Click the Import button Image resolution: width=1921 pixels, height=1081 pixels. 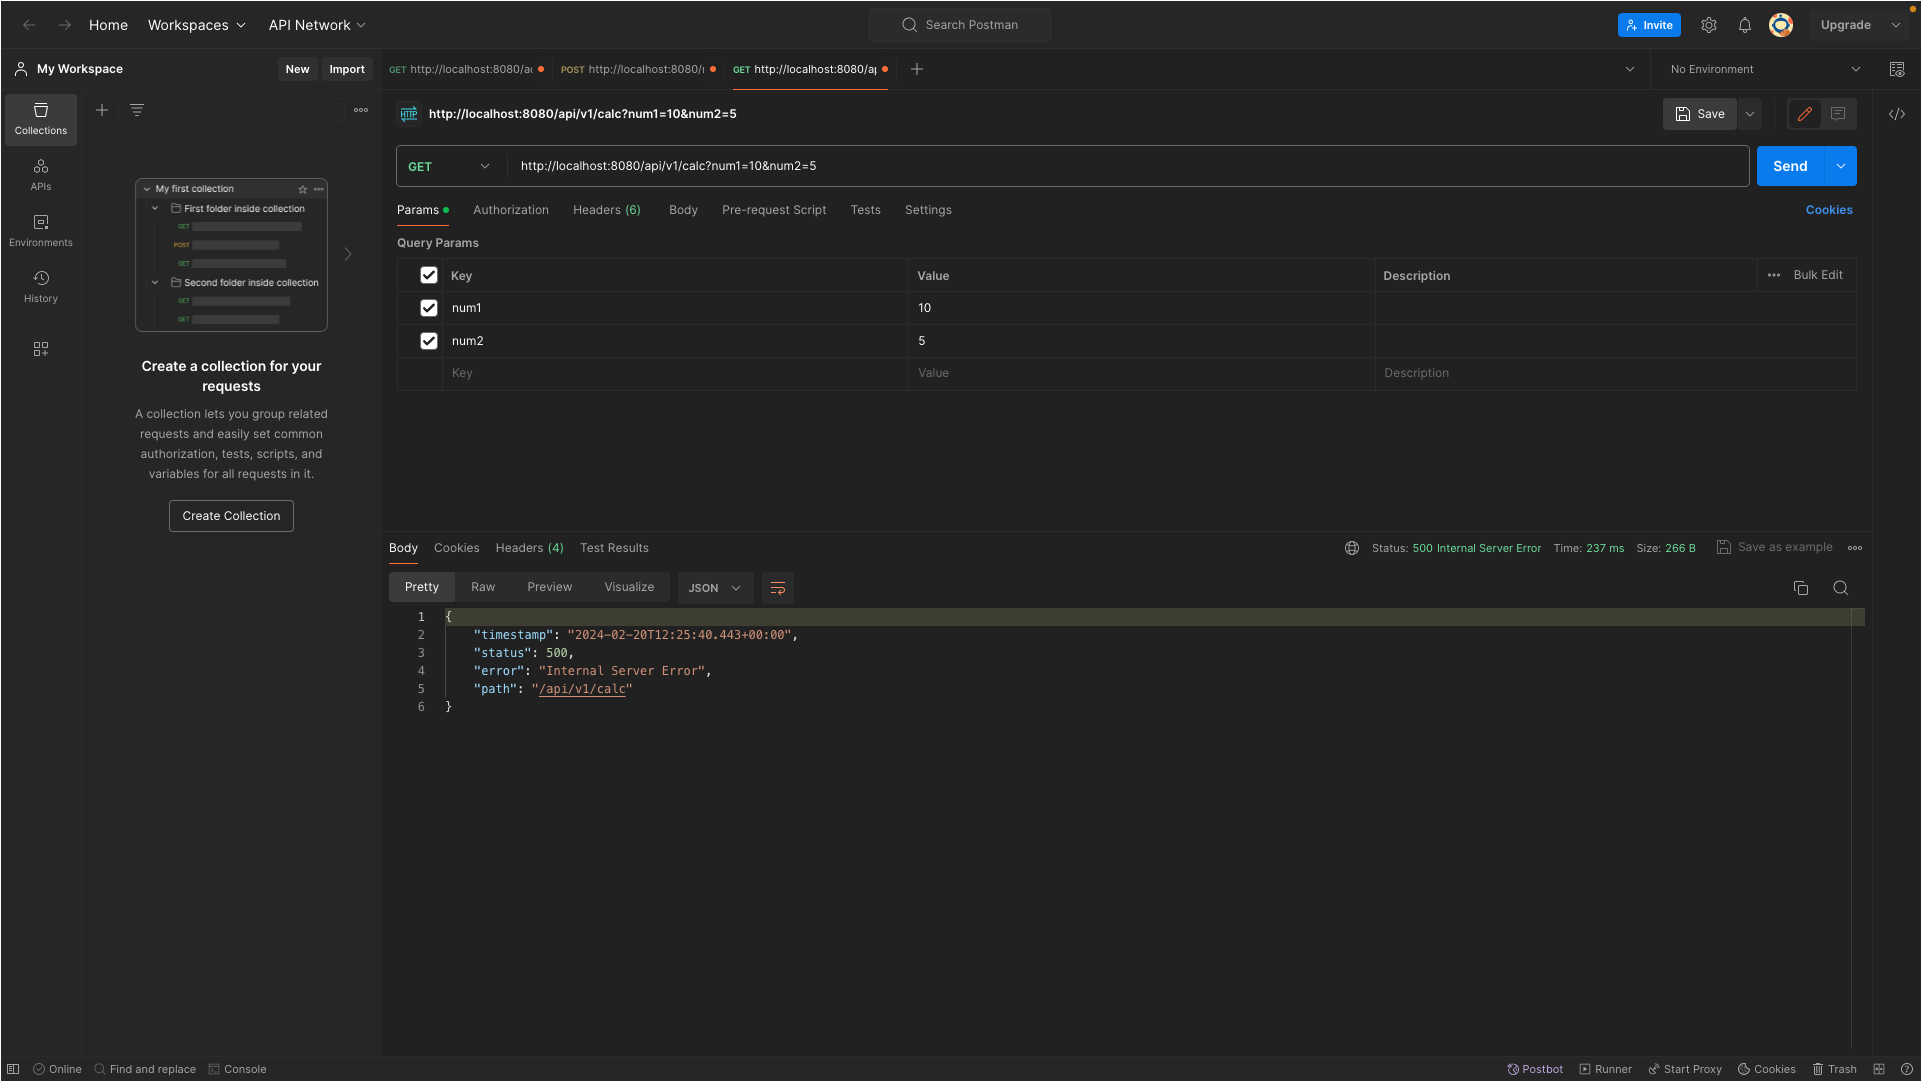(x=347, y=69)
